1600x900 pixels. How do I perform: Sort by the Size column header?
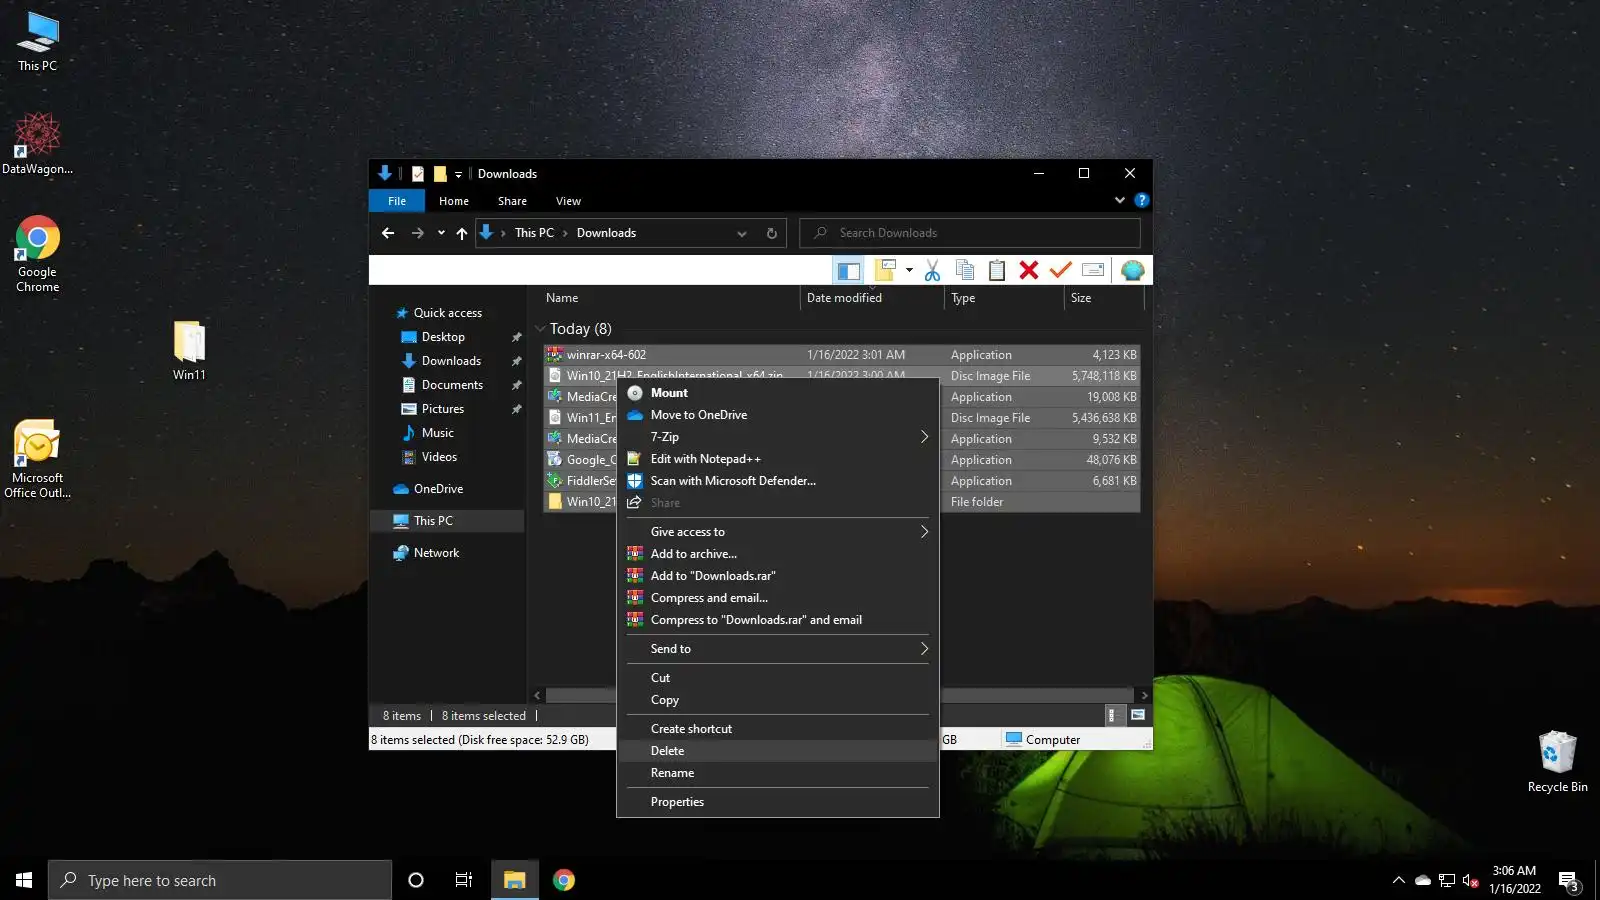point(1103,298)
